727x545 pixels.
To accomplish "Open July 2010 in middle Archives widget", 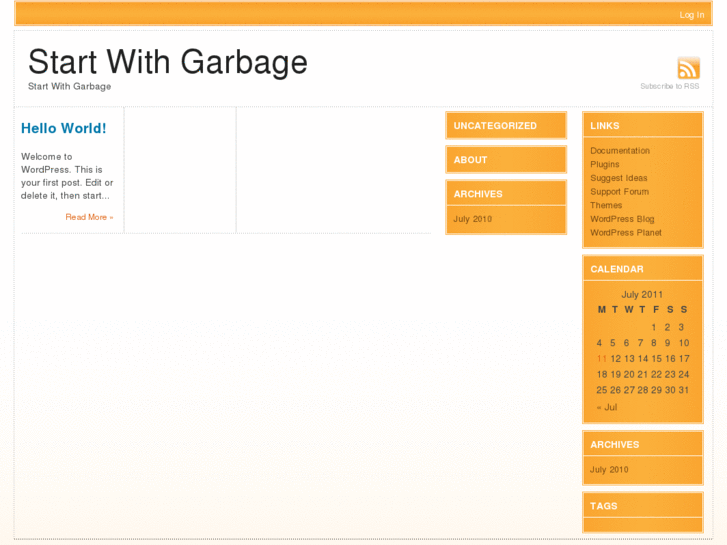I will pos(472,219).
